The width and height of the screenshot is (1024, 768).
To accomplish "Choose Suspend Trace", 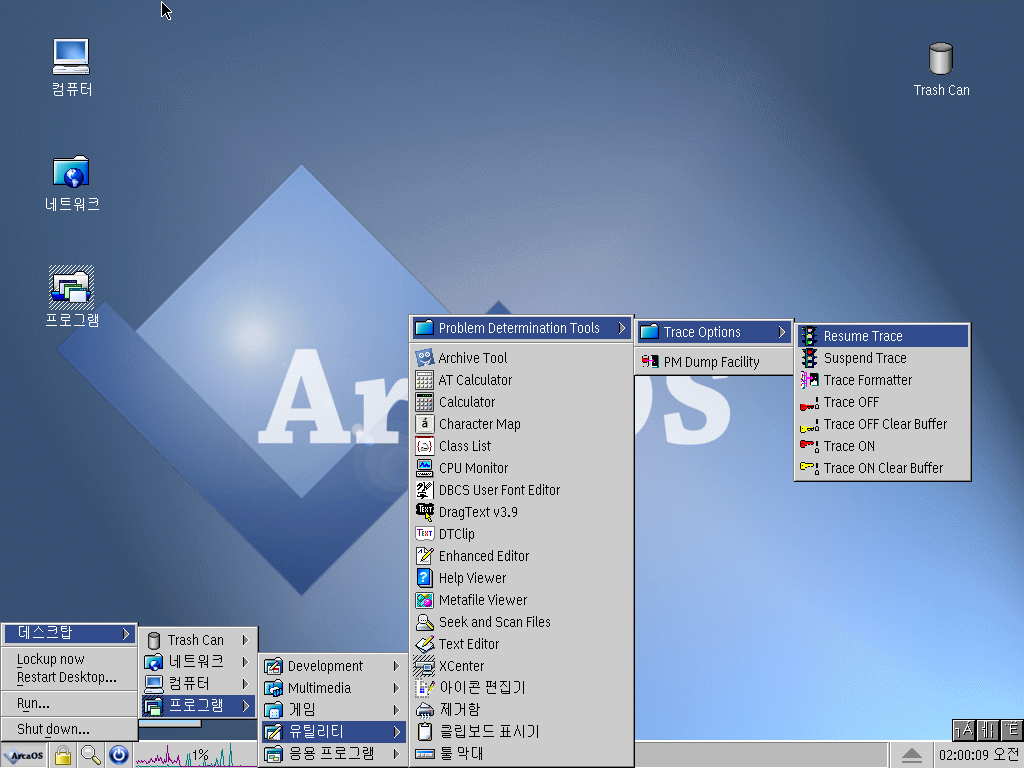I will click(x=865, y=358).
